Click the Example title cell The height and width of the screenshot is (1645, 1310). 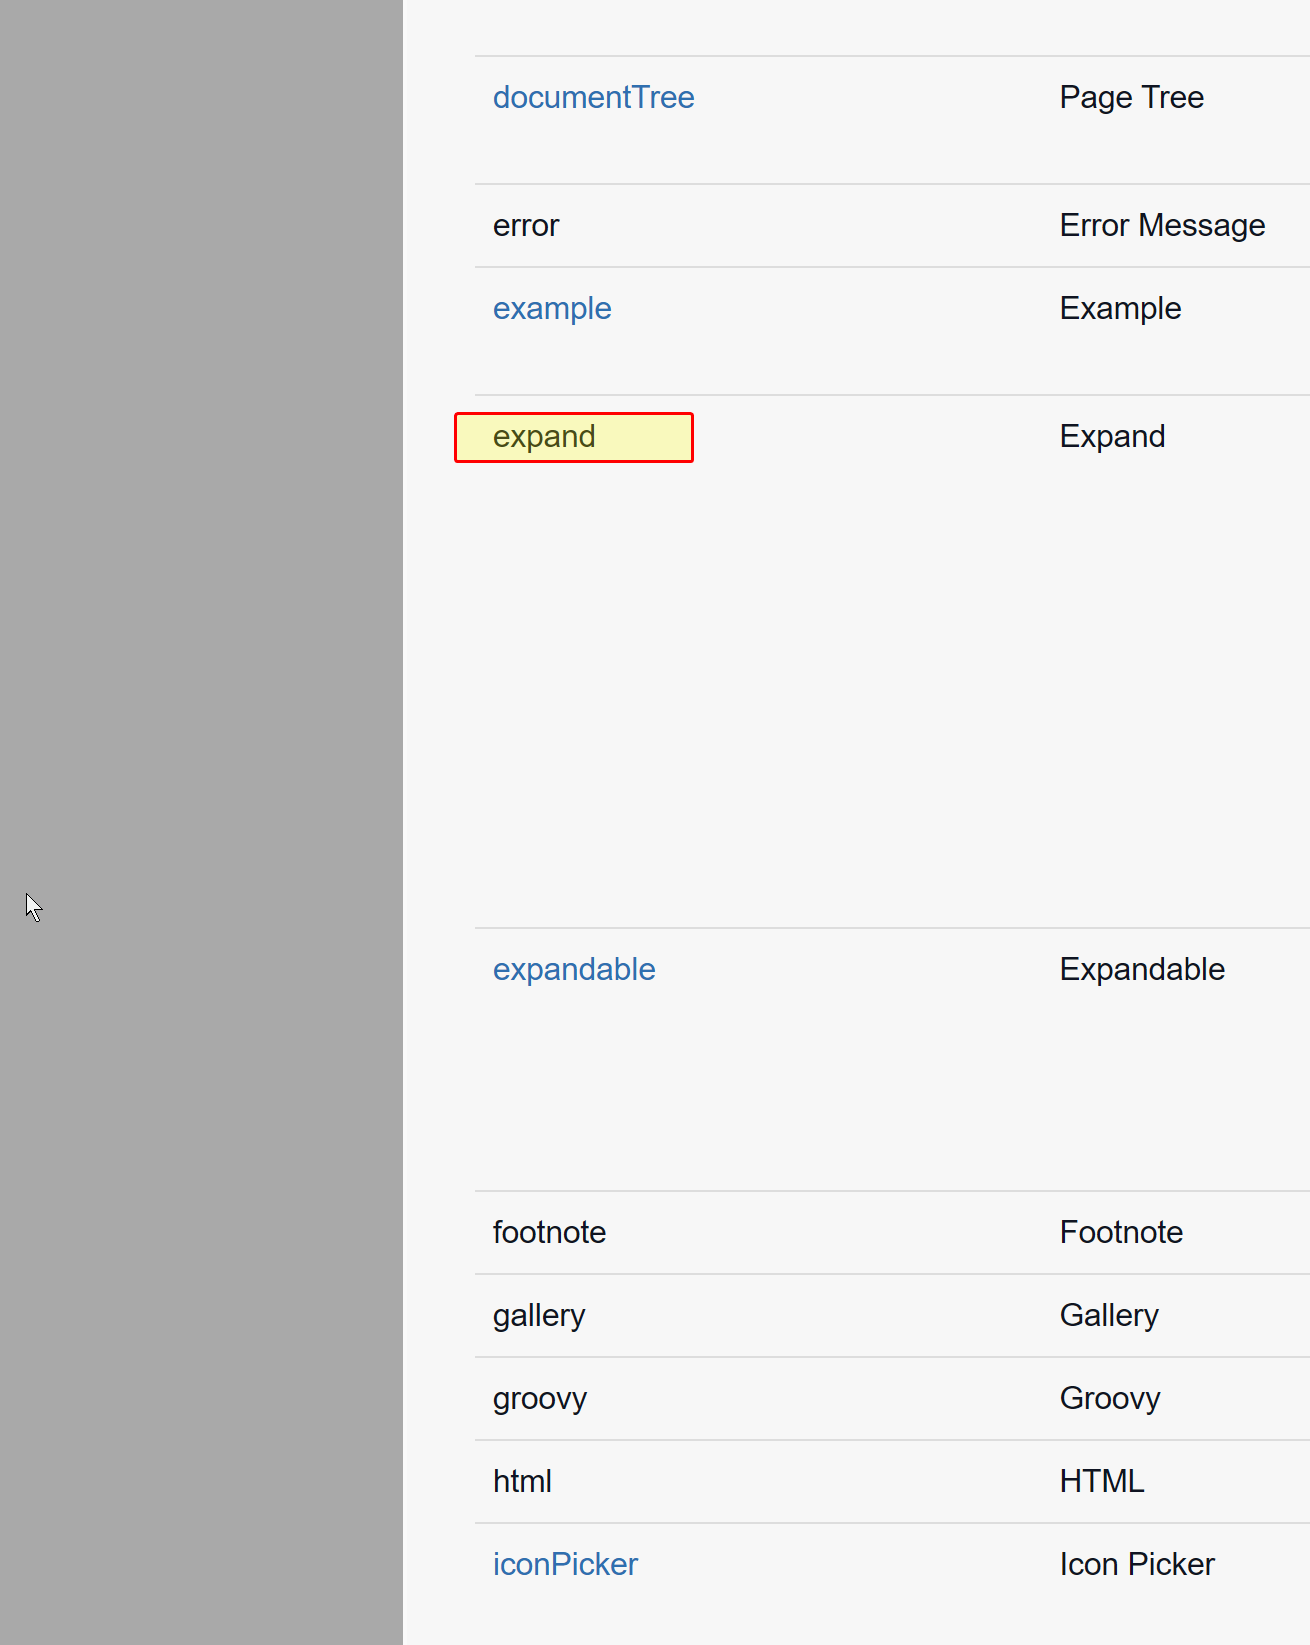(1121, 308)
